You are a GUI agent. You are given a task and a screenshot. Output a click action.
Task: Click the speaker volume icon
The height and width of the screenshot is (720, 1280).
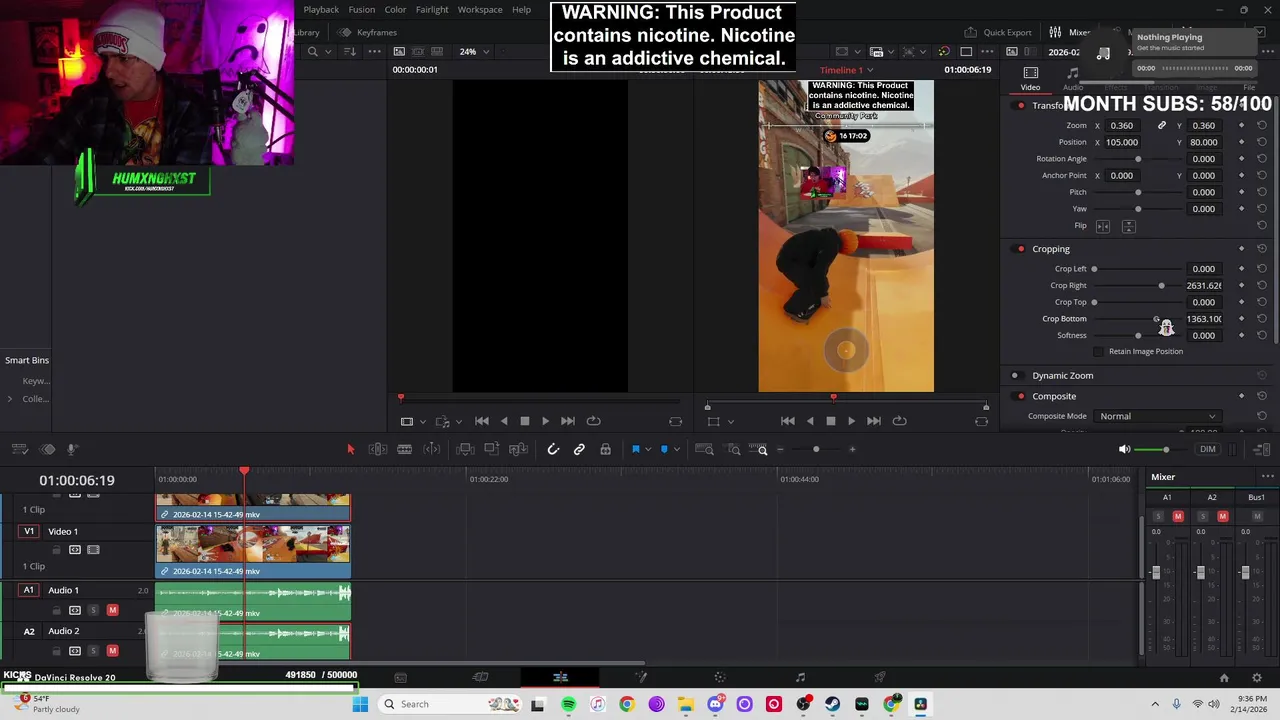coord(1125,450)
